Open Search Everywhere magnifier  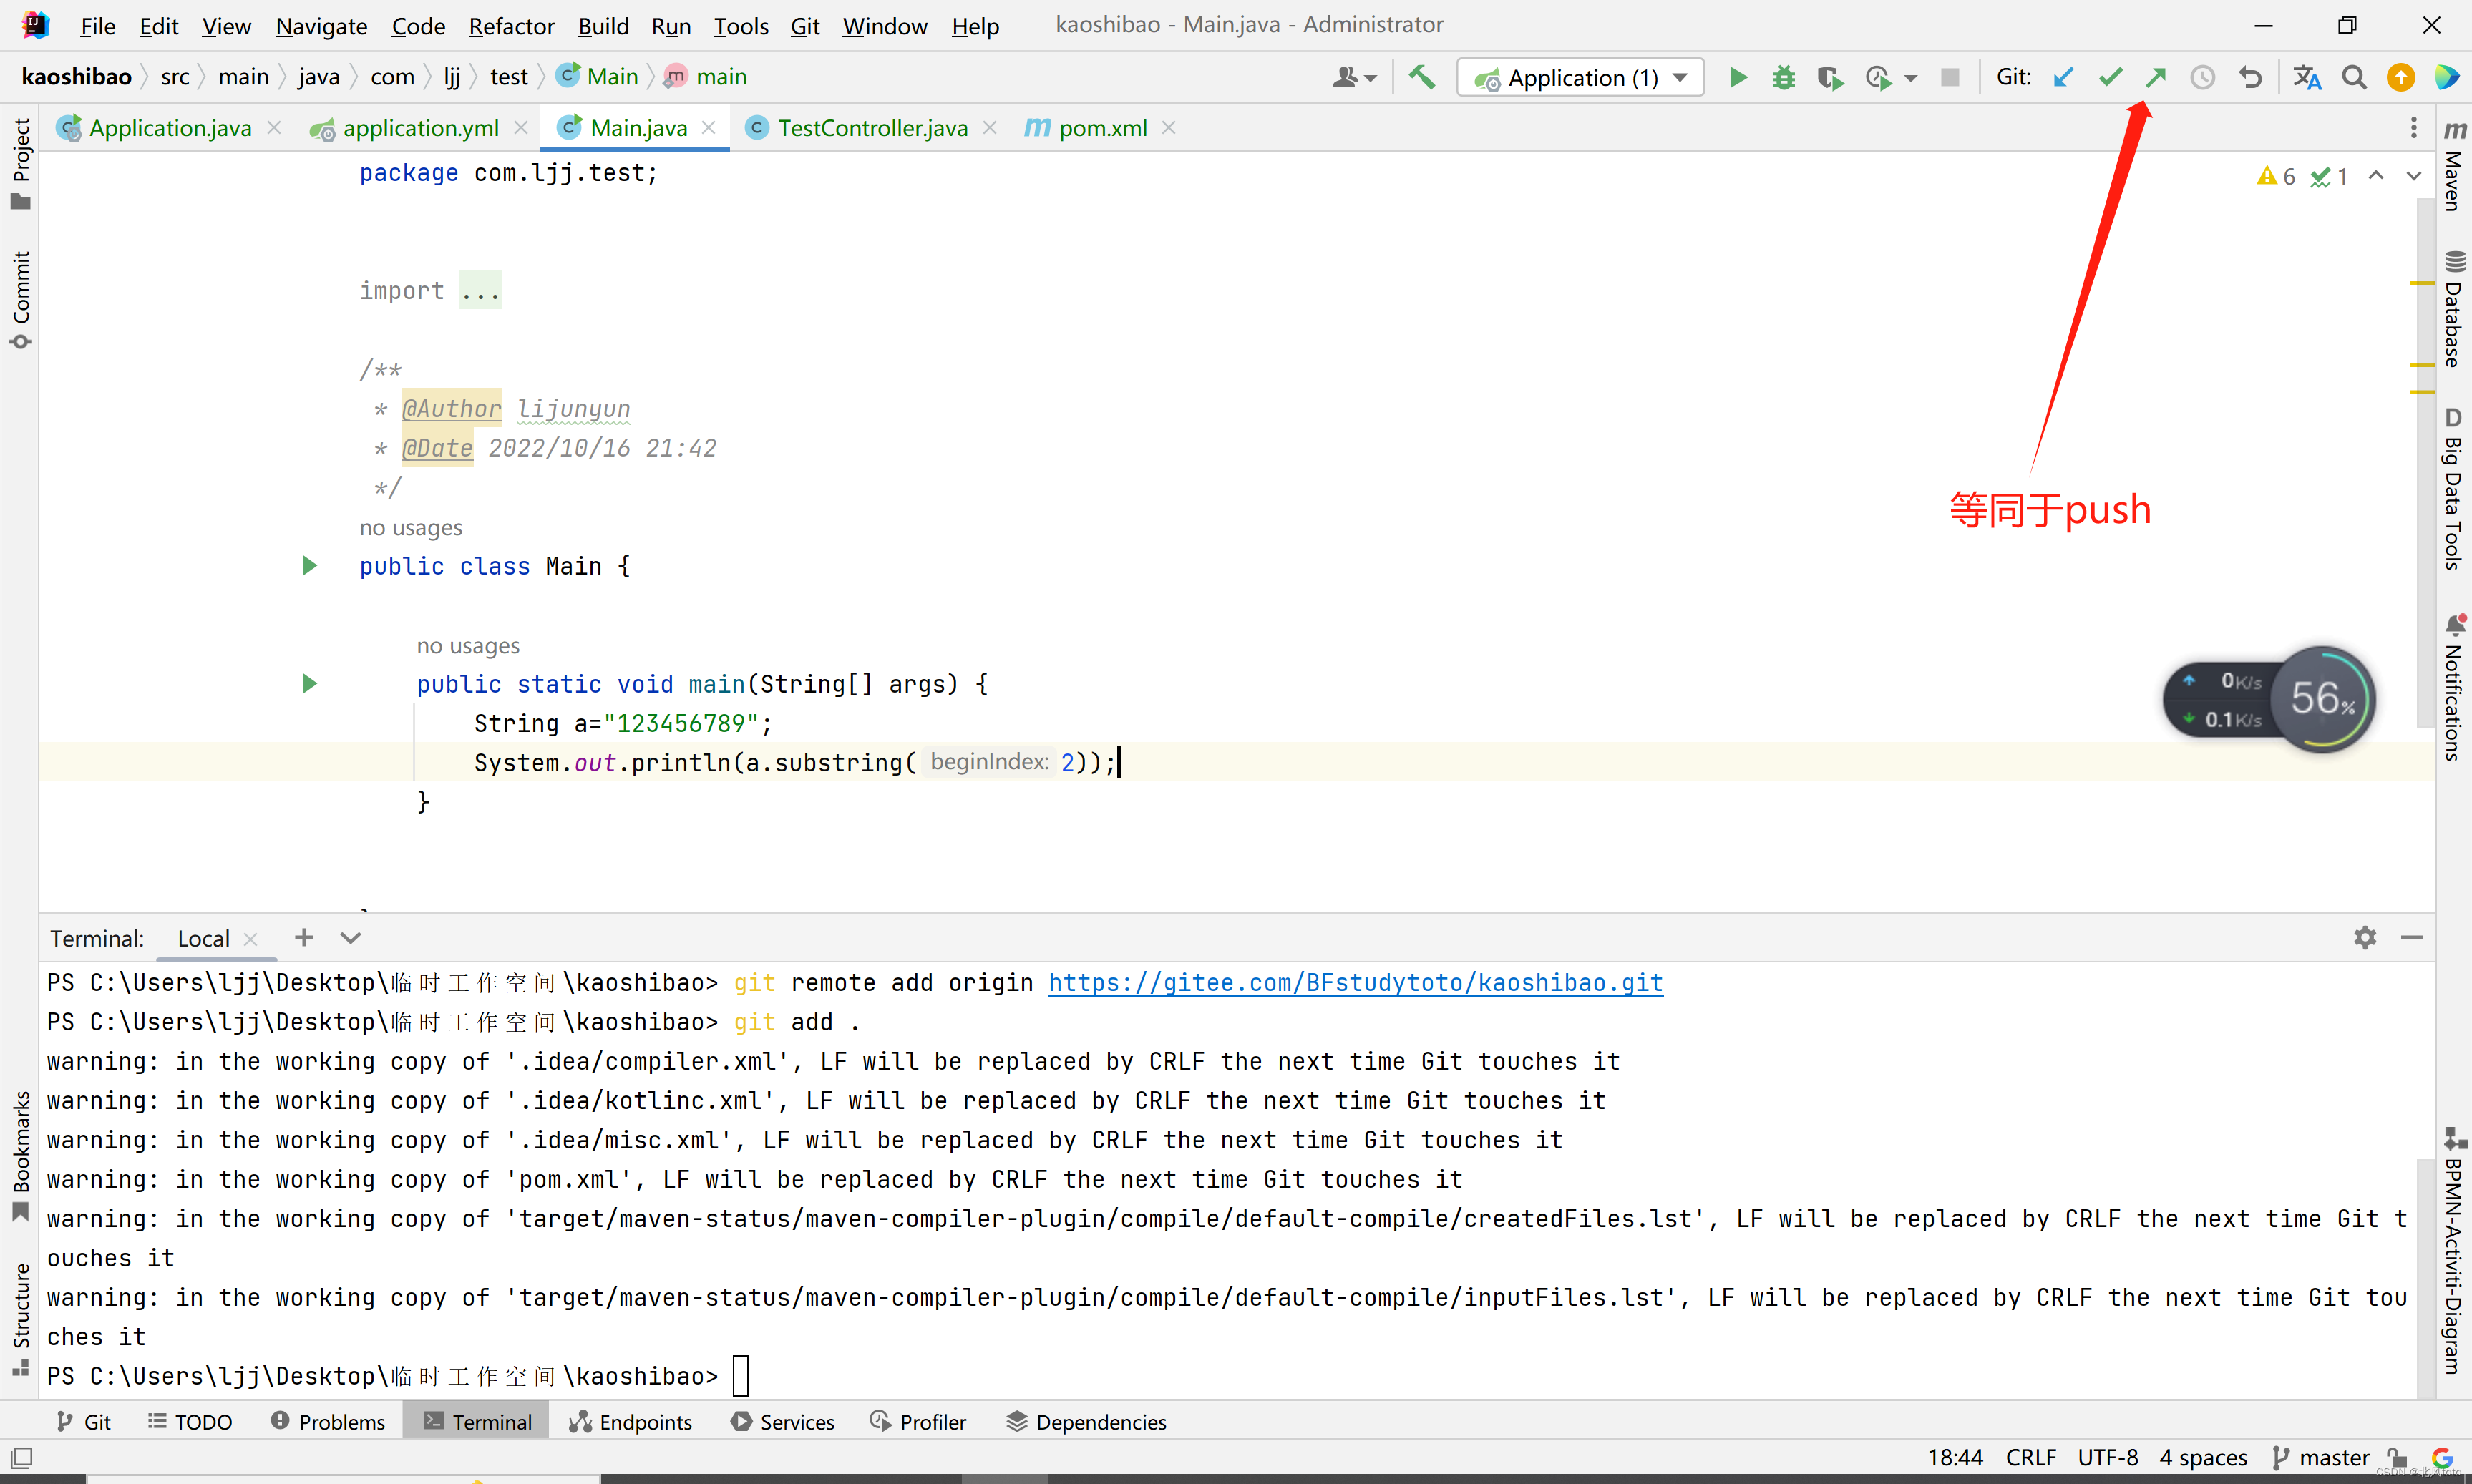[2354, 77]
